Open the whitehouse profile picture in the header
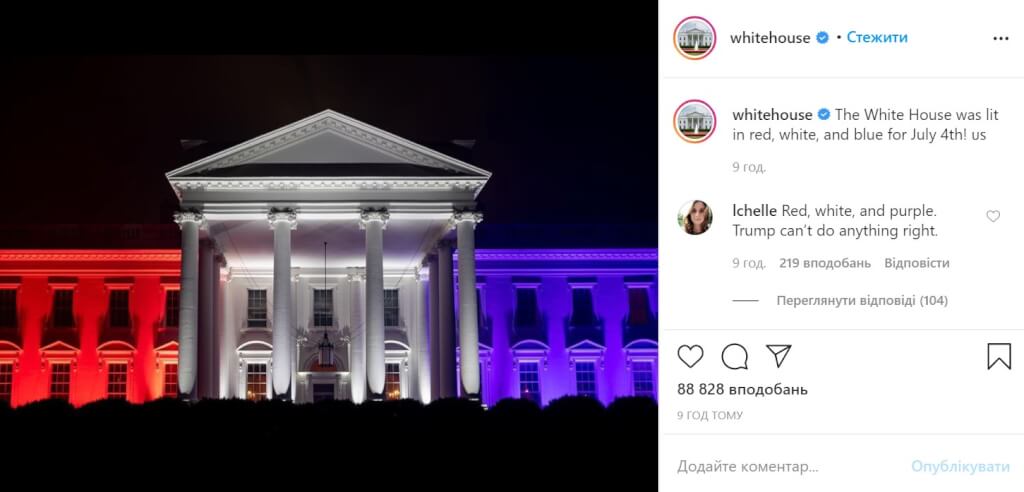The image size is (1024, 492). pyautogui.click(x=695, y=38)
